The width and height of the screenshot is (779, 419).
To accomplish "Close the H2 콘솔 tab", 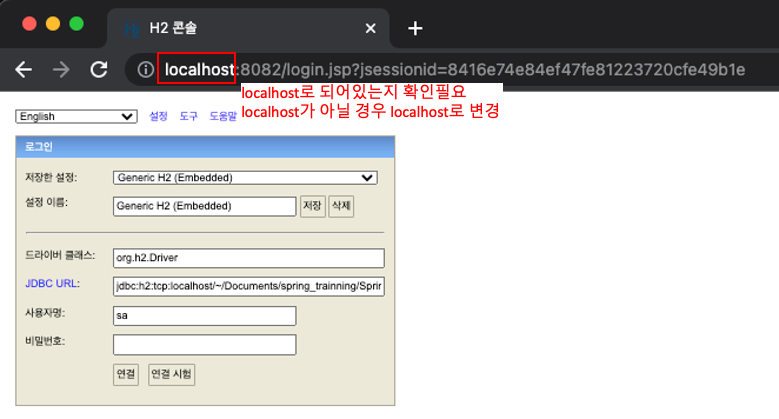I will [x=370, y=28].
